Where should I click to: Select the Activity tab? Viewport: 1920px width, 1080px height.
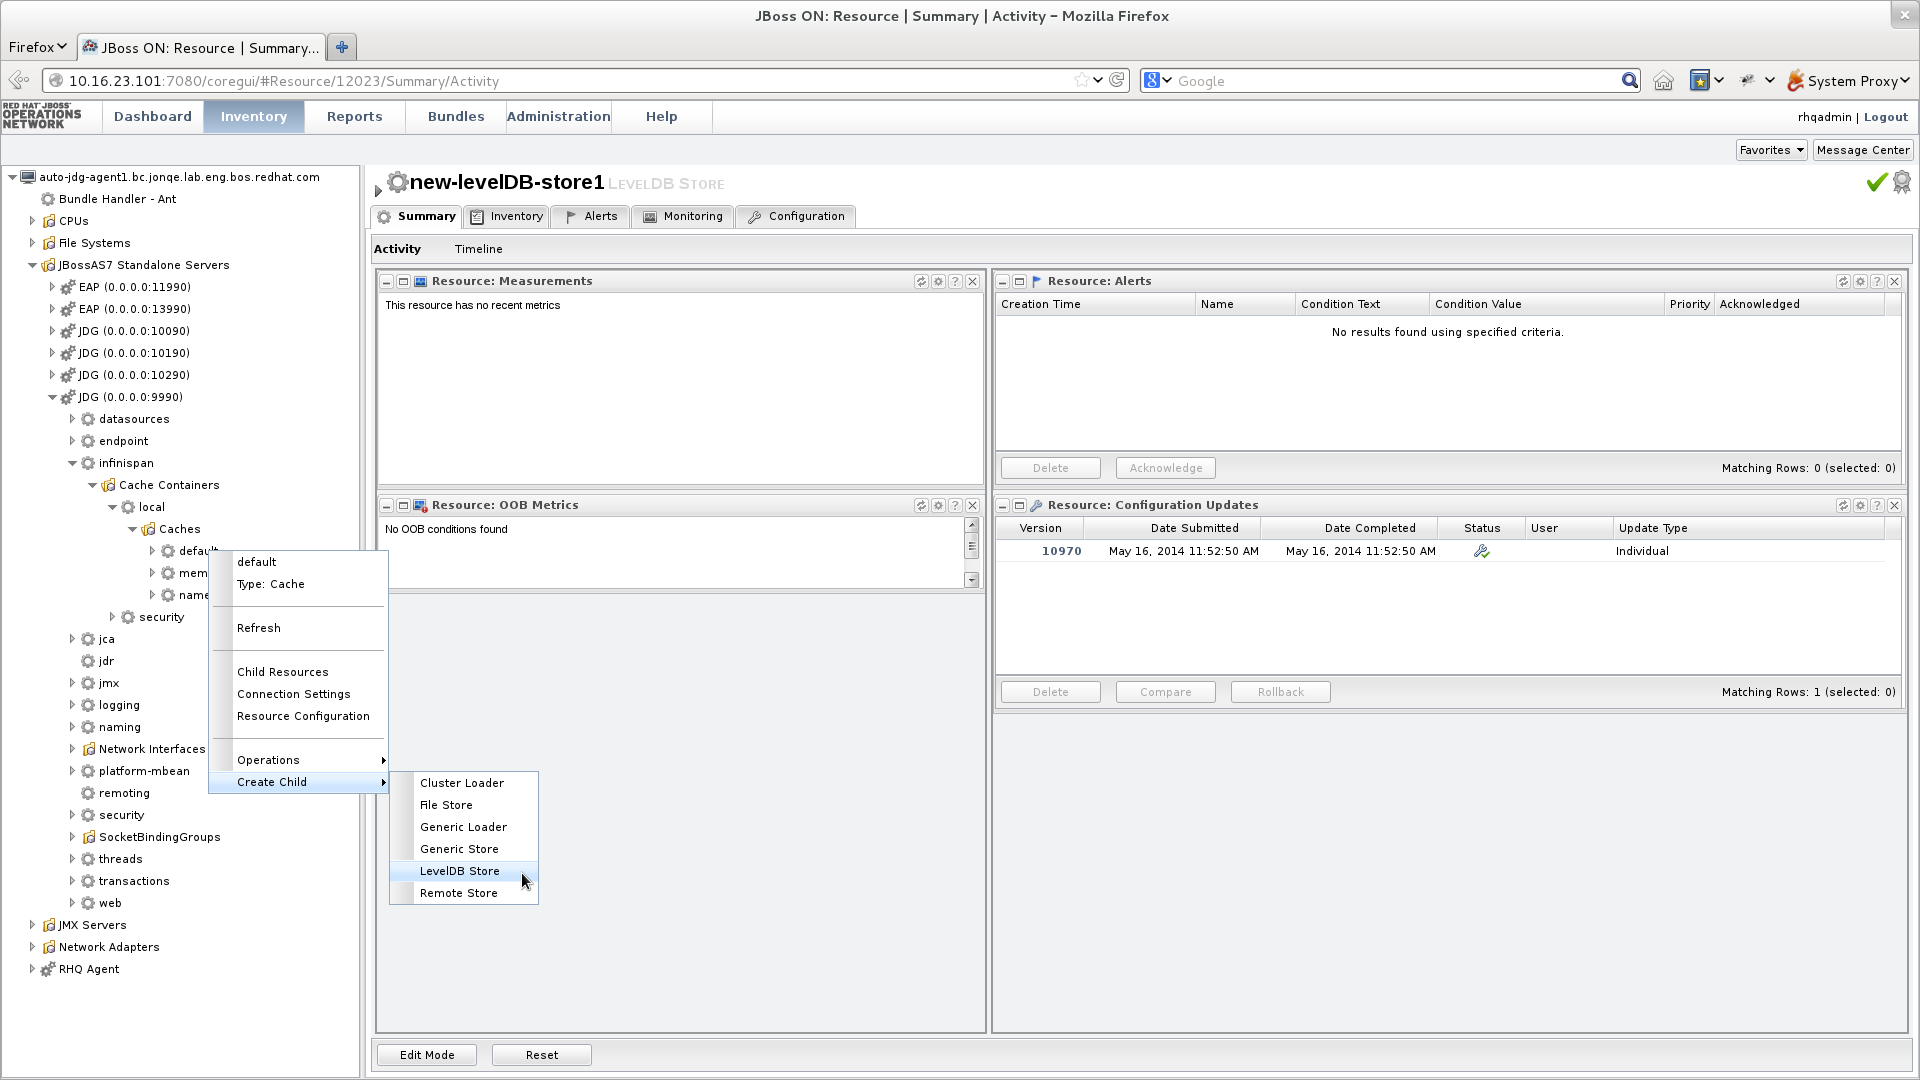[396, 249]
